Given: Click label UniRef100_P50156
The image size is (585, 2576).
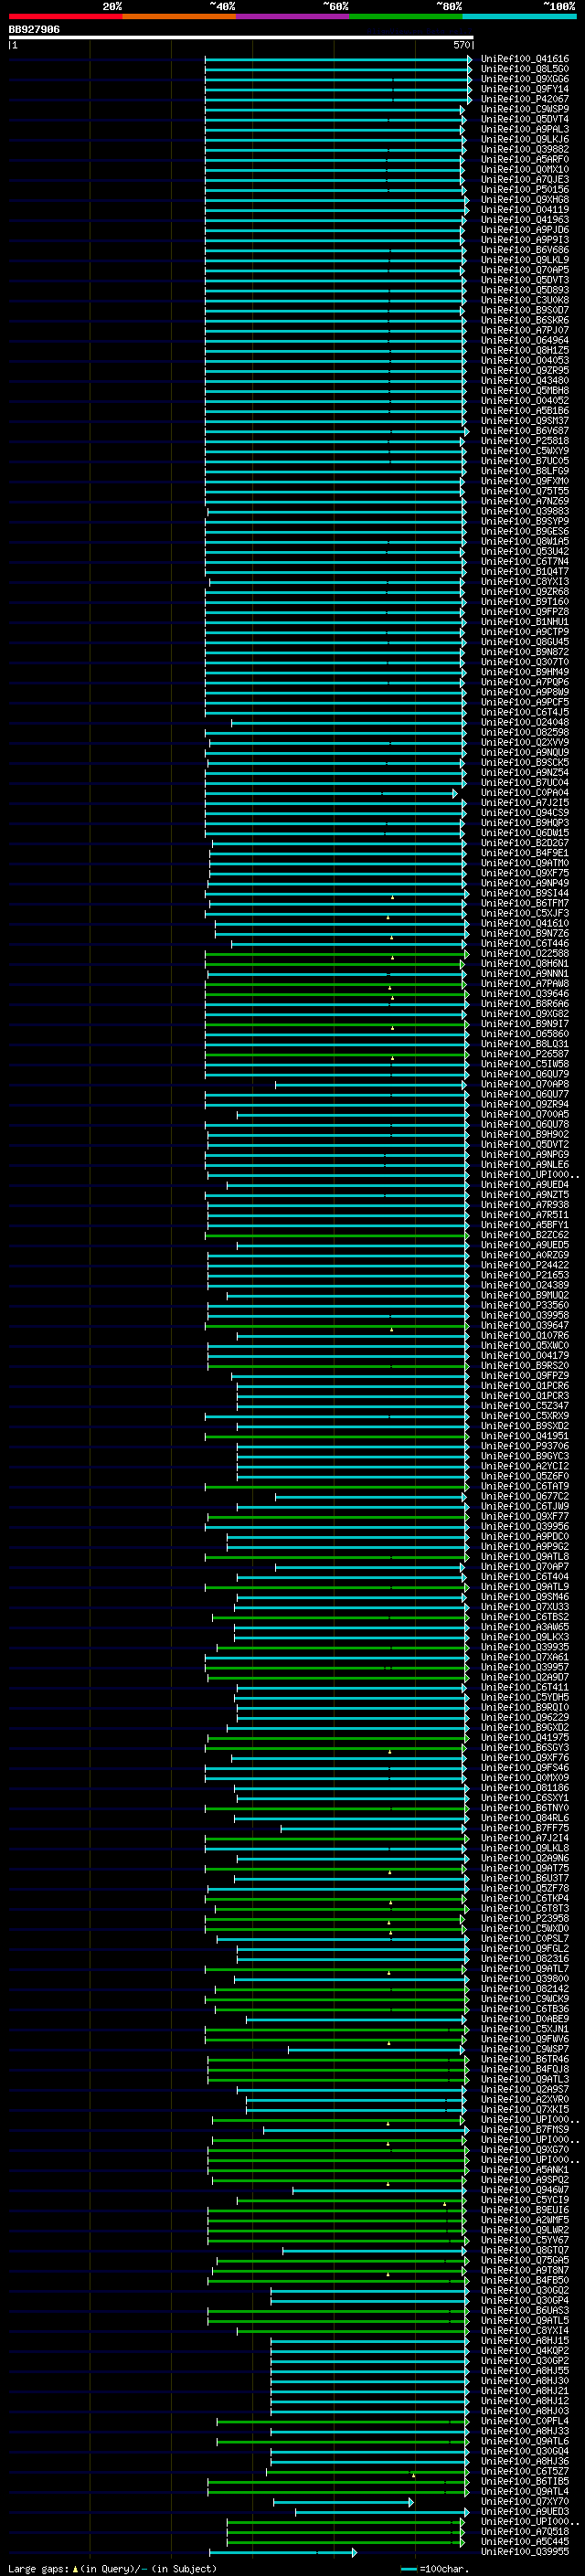Looking at the screenshot, I should point(525,190).
